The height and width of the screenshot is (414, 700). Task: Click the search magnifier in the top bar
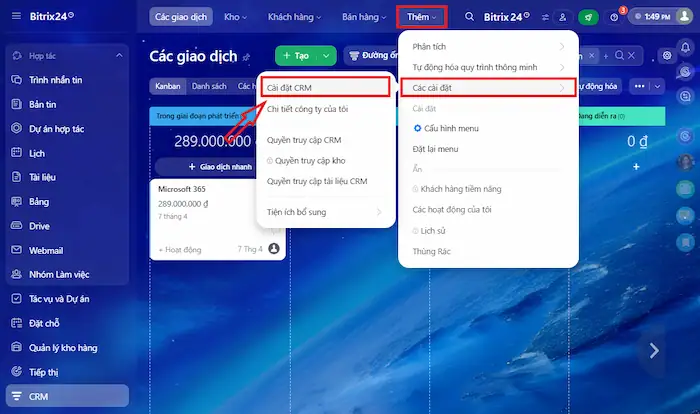469,17
